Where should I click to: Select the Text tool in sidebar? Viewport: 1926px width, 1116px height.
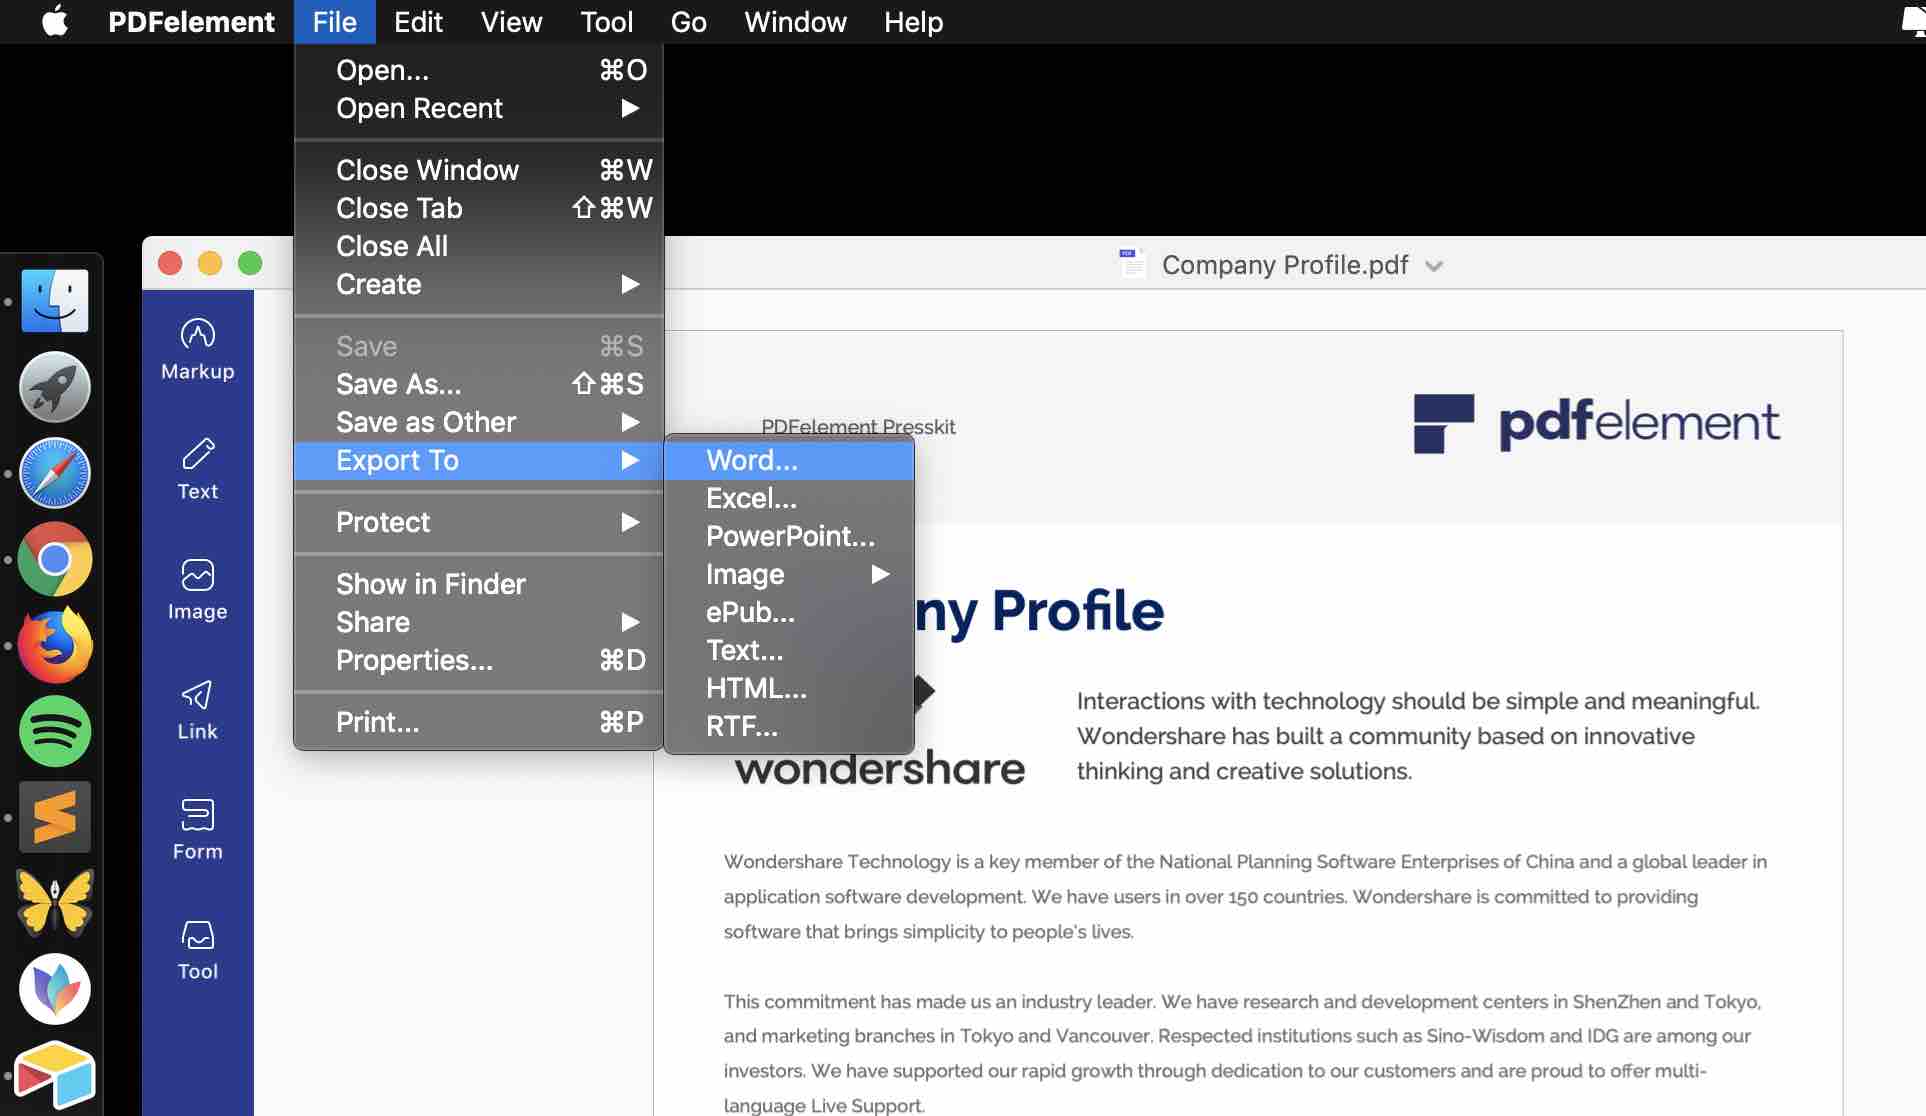[198, 470]
